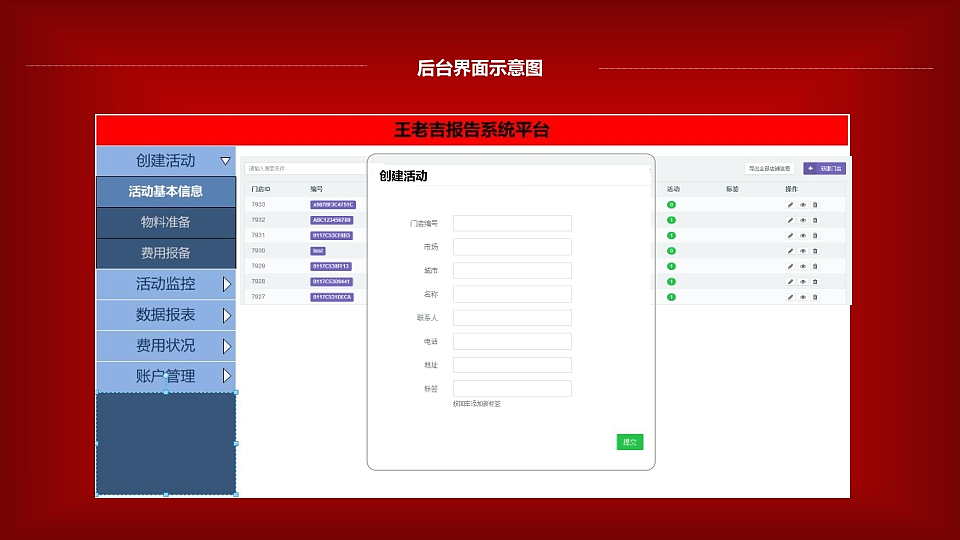
Task: Click purple 新增门店 add button
Action: point(824,168)
